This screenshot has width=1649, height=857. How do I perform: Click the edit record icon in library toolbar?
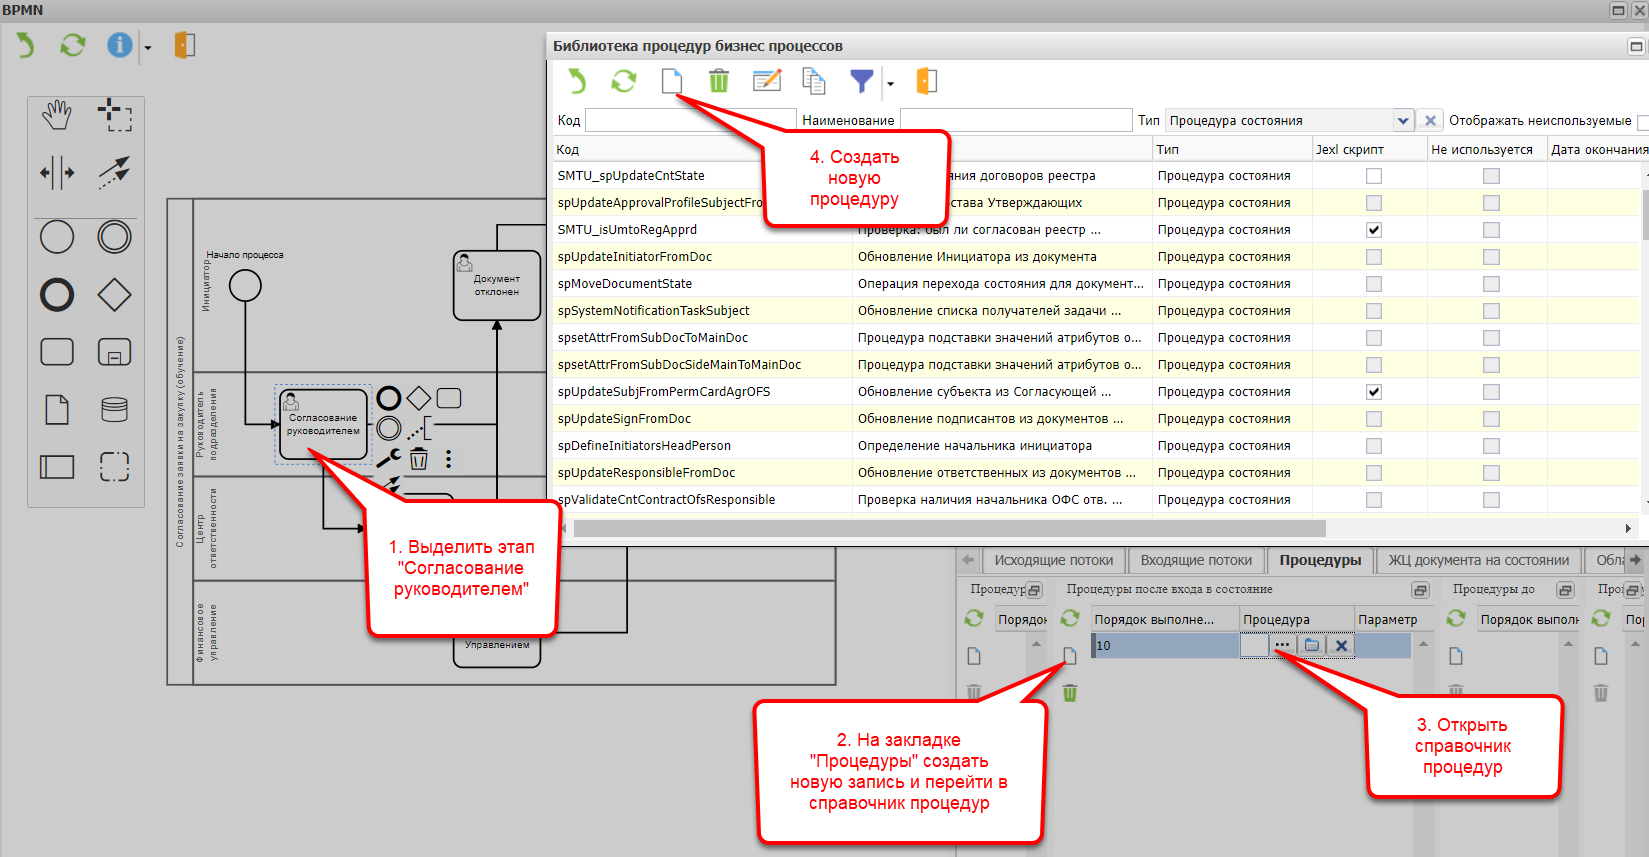(767, 81)
